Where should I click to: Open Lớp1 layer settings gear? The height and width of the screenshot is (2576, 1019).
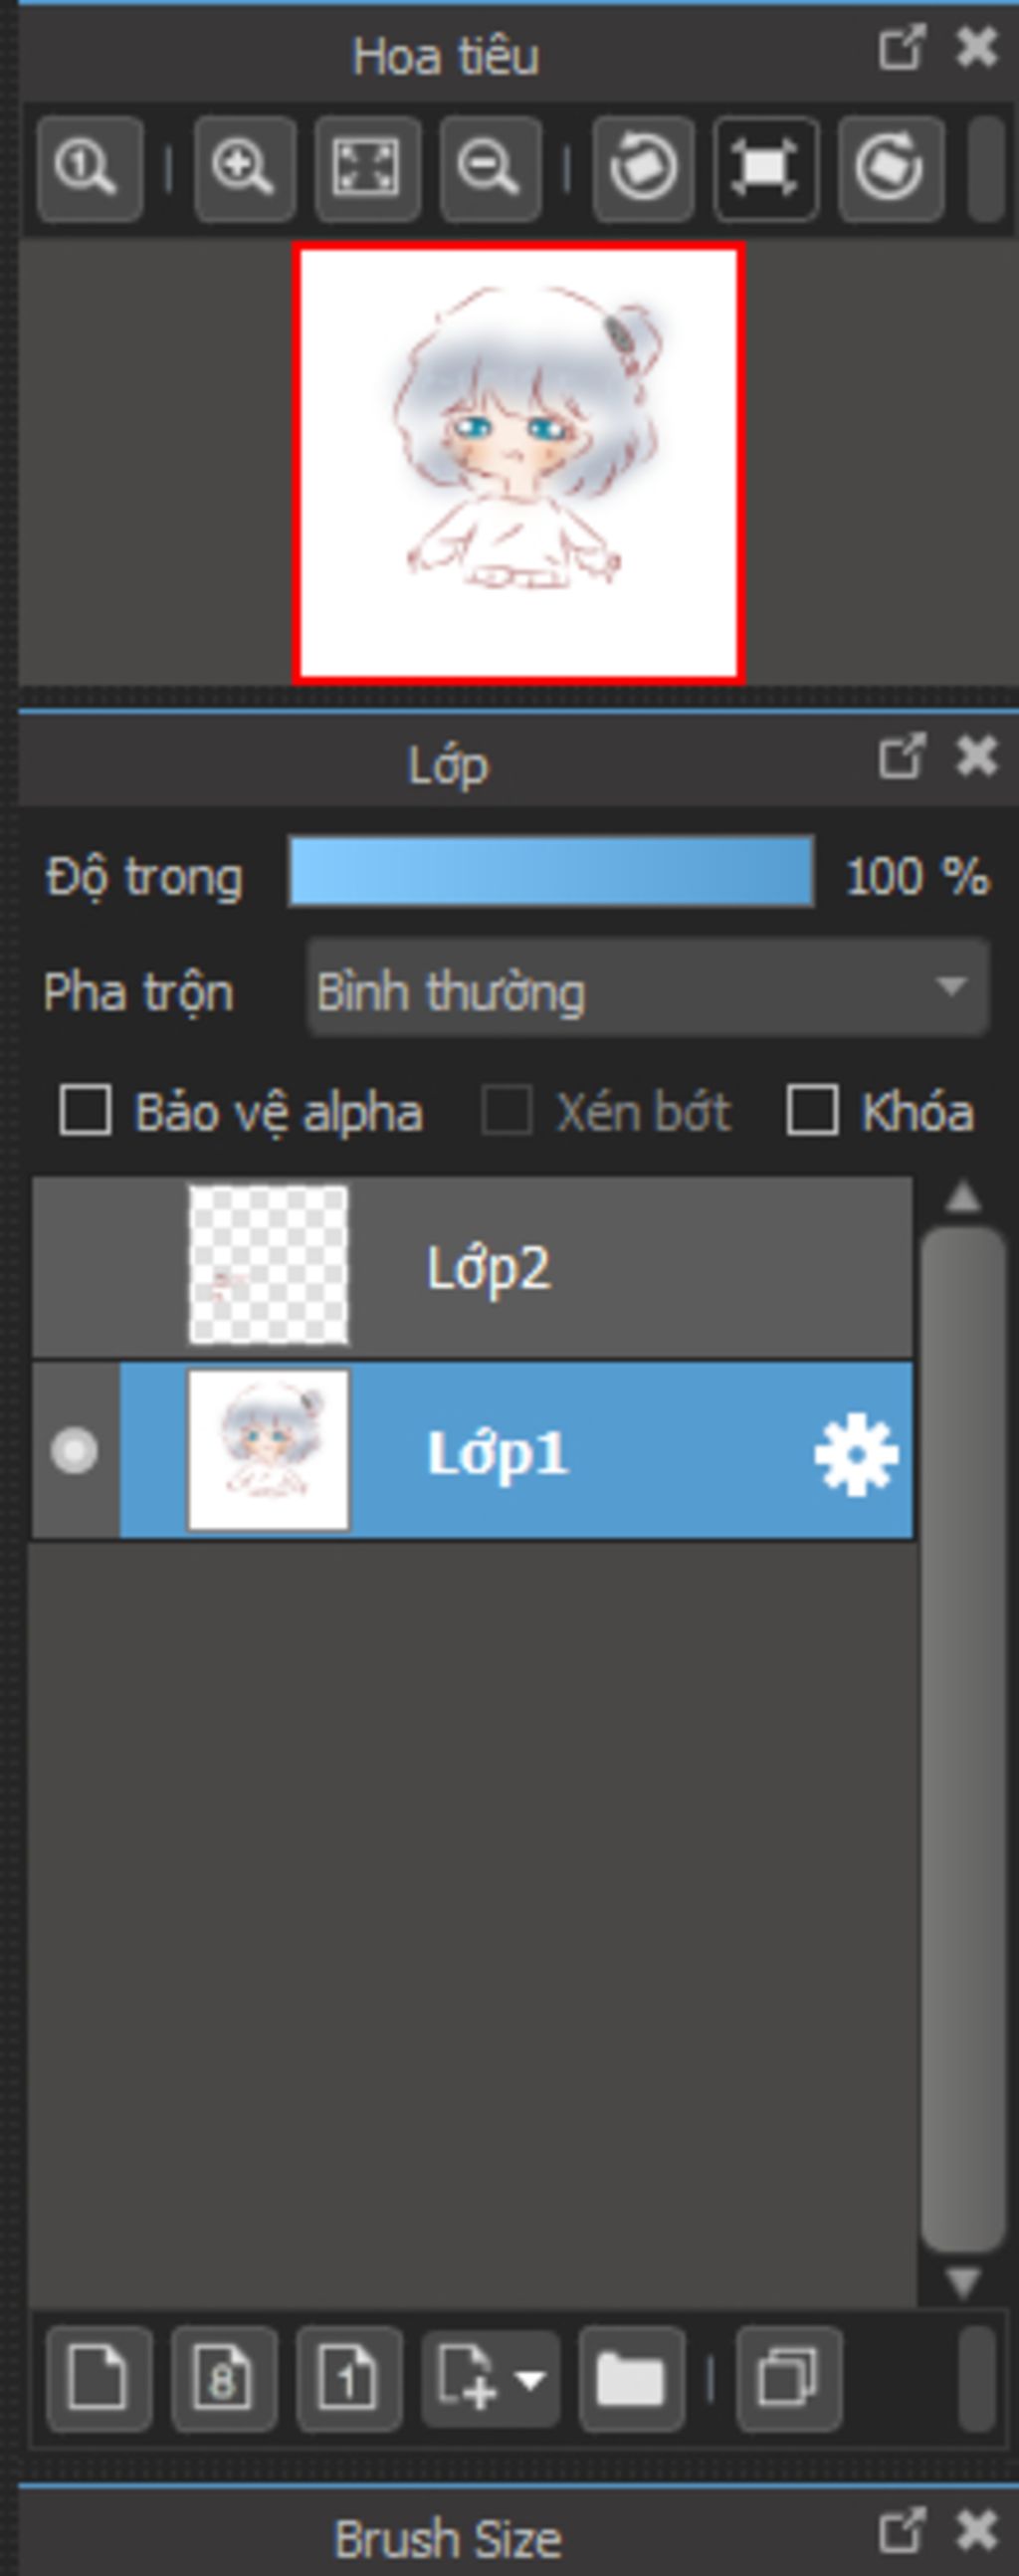coord(856,1455)
